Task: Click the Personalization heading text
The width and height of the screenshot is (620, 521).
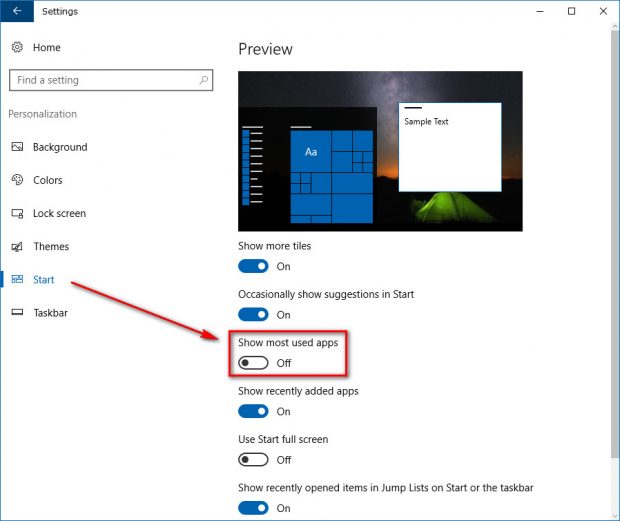Action: coord(43,114)
